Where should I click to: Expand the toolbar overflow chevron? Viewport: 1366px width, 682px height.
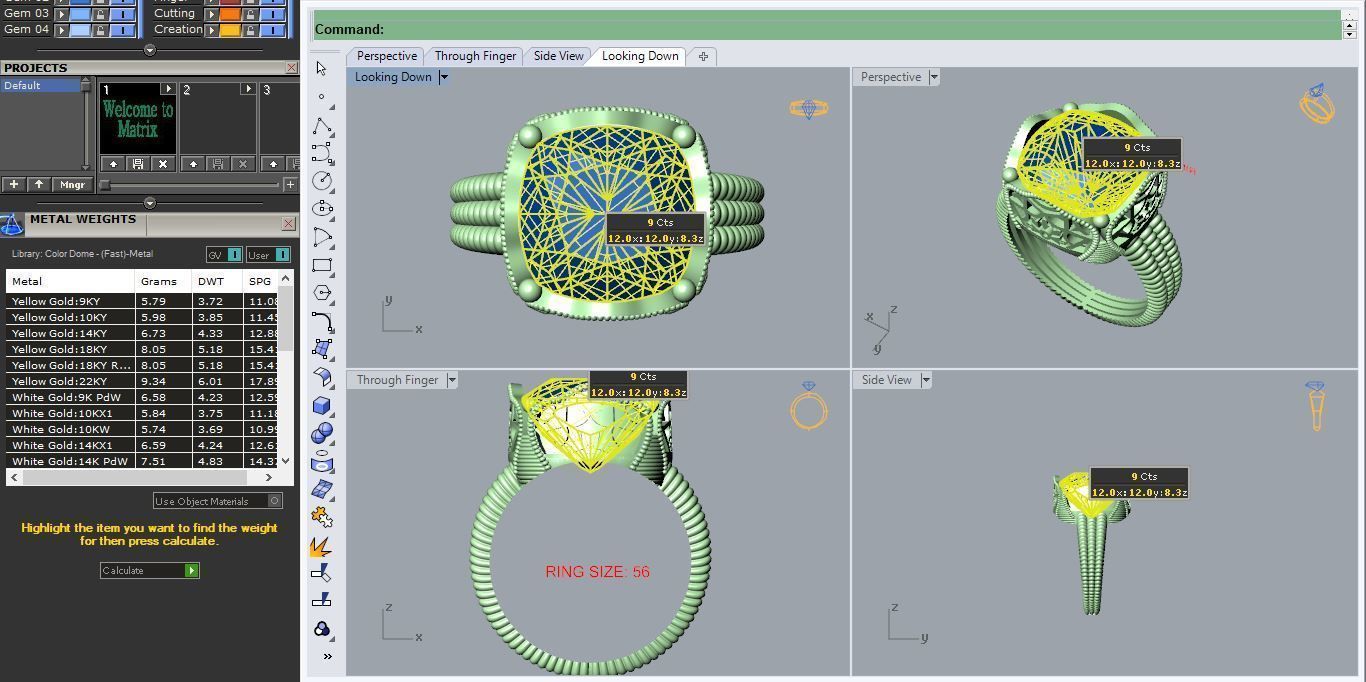point(327,656)
